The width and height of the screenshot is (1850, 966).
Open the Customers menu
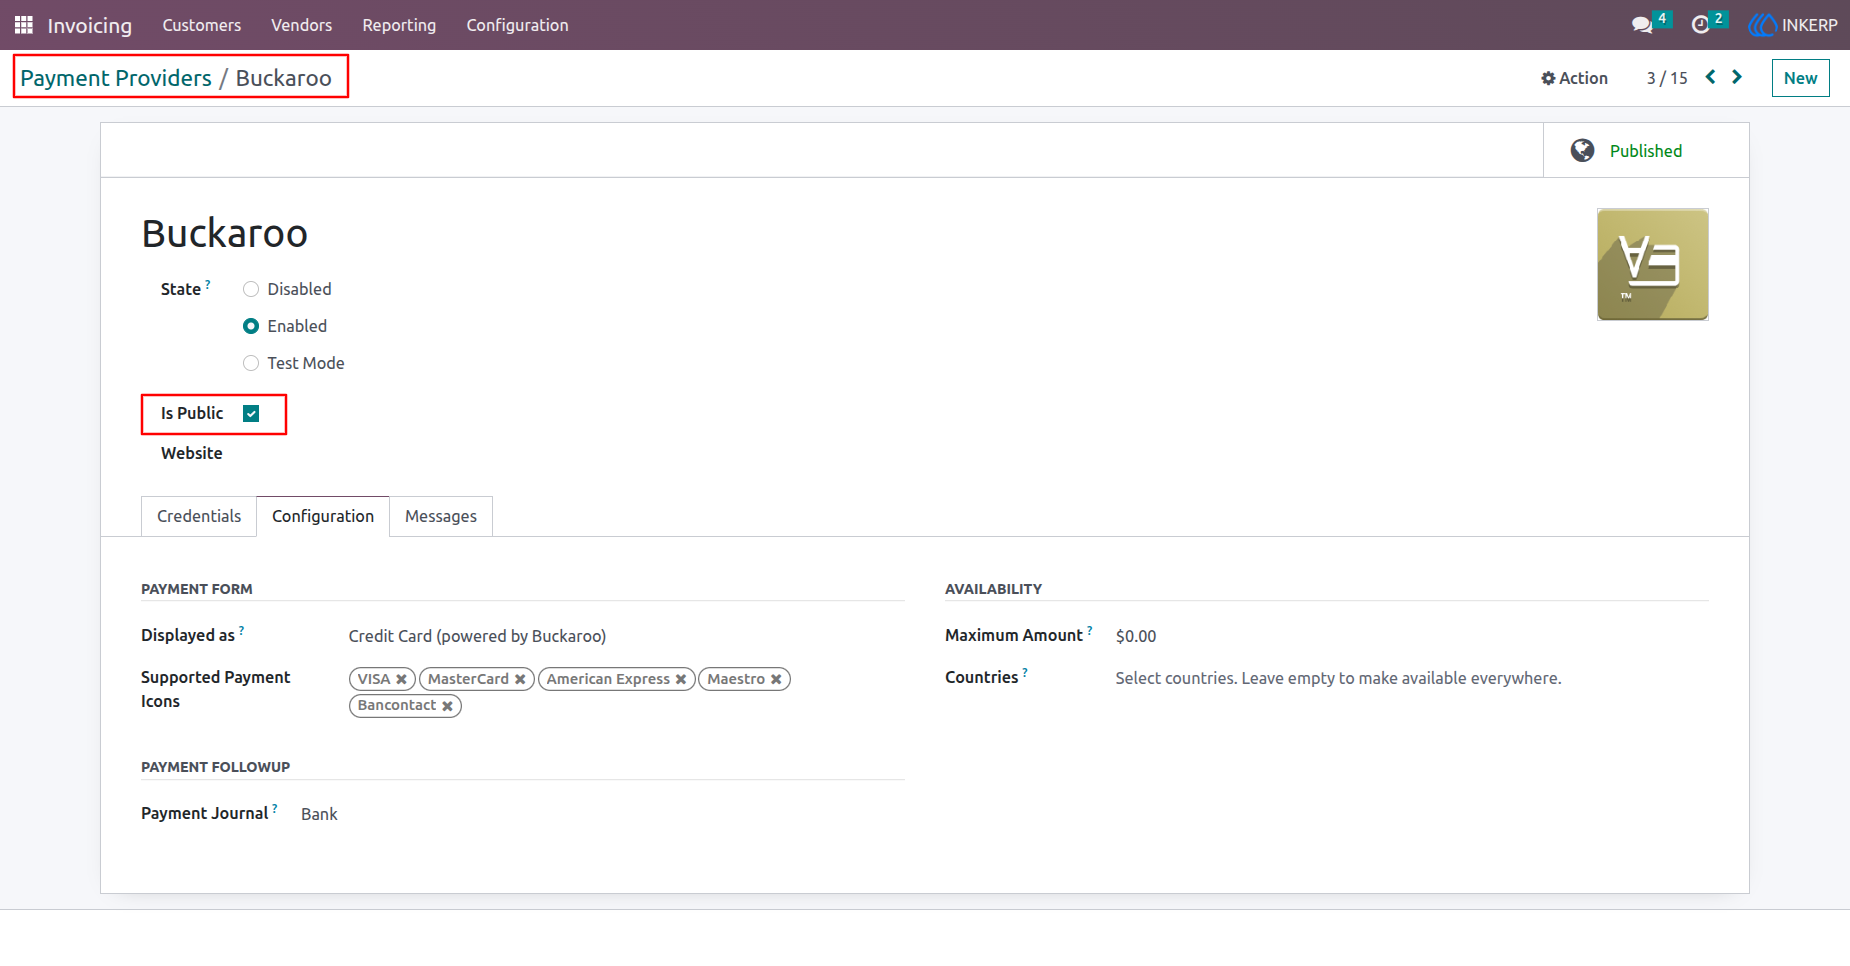(x=202, y=25)
